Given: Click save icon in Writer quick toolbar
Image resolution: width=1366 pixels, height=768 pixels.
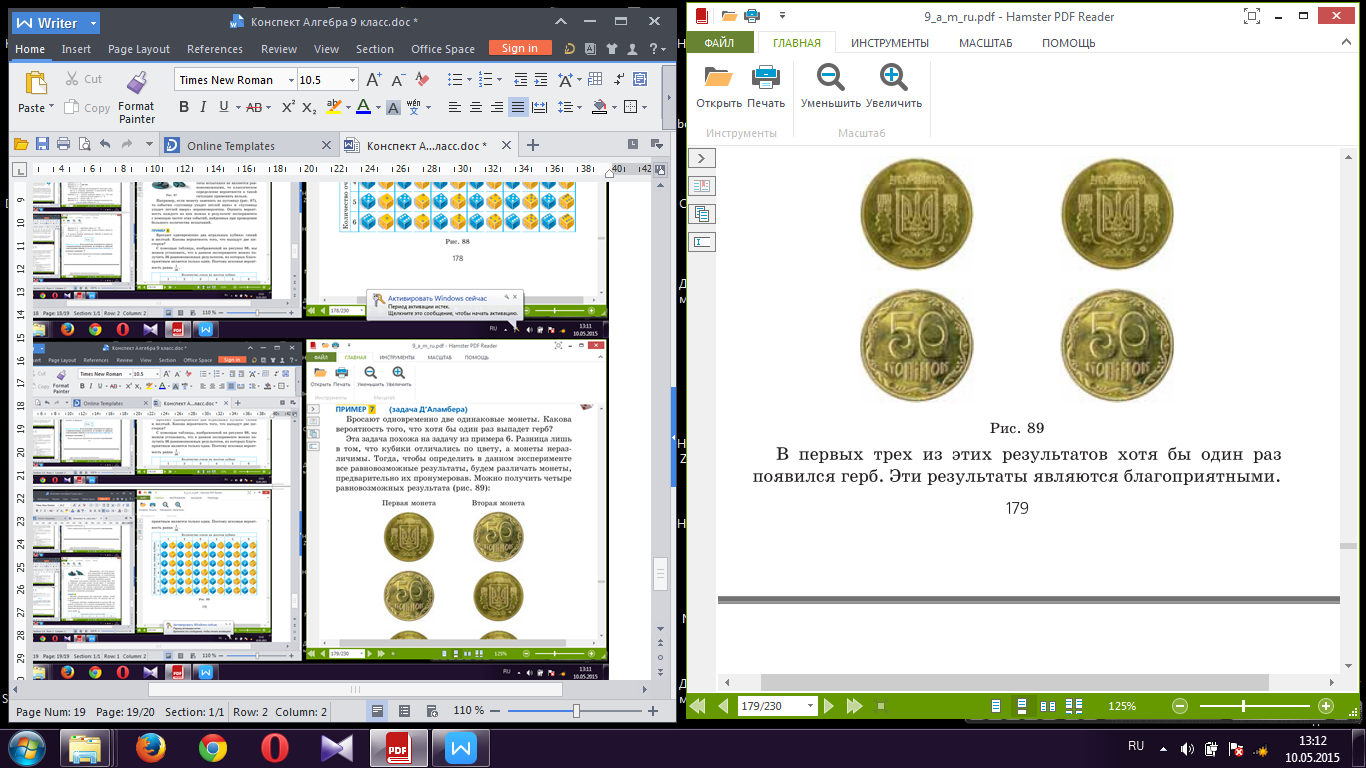Looking at the screenshot, I should pos(42,145).
